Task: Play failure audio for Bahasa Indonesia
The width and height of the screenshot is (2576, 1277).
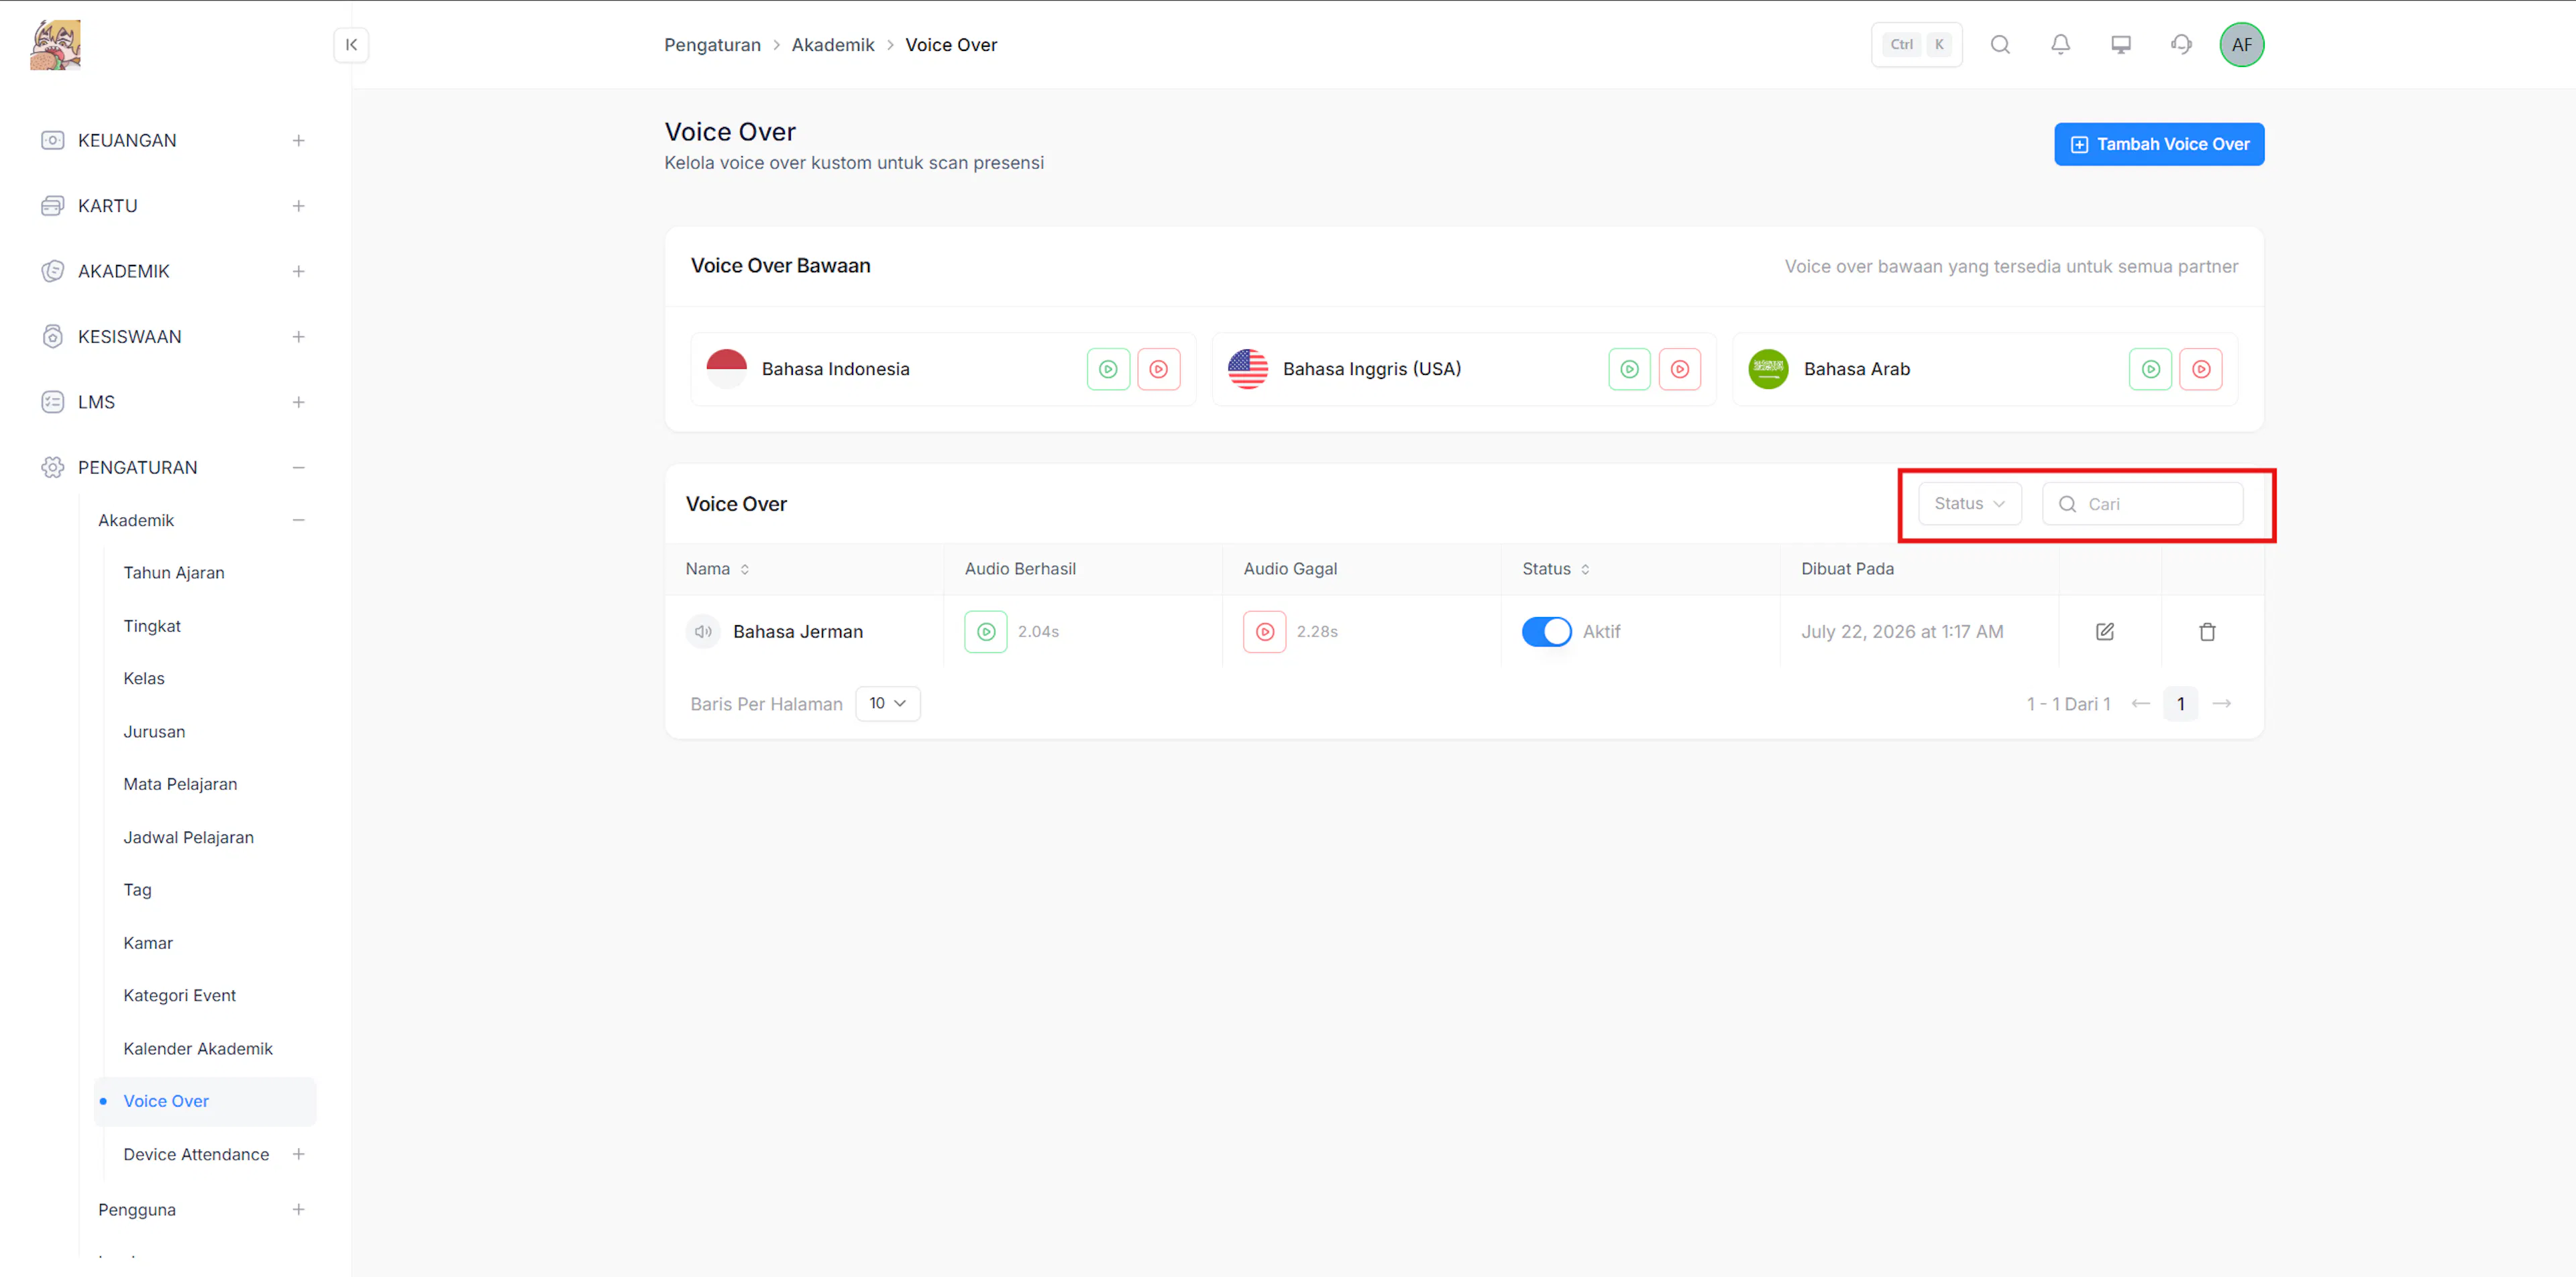Action: tap(1158, 369)
